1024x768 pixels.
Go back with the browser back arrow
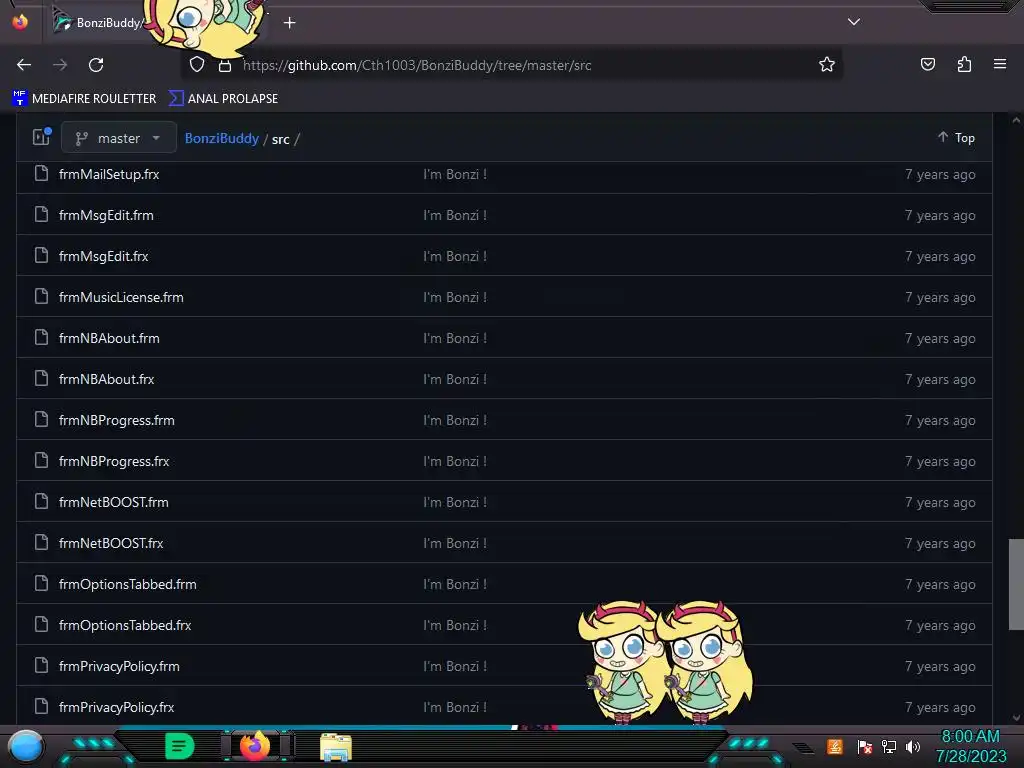pyautogui.click(x=24, y=65)
